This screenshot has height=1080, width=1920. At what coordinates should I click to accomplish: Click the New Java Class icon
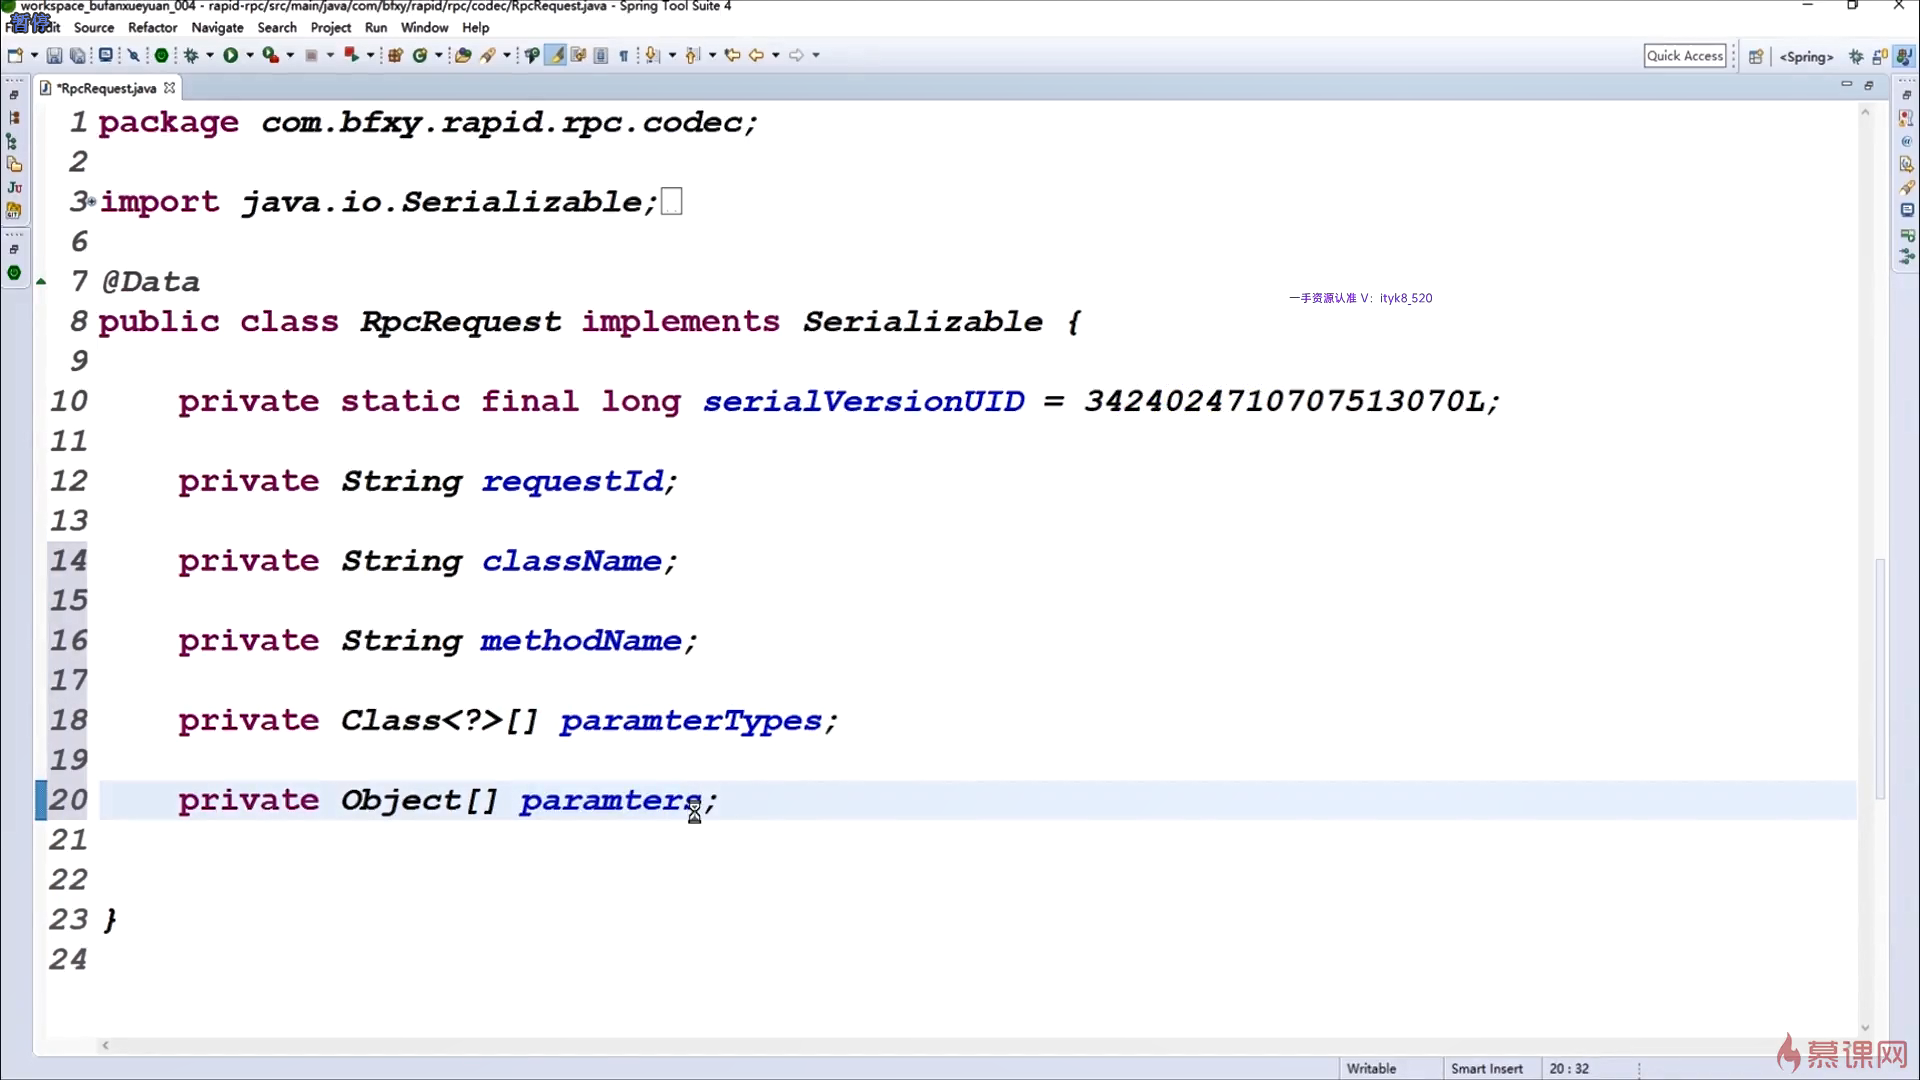420,55
